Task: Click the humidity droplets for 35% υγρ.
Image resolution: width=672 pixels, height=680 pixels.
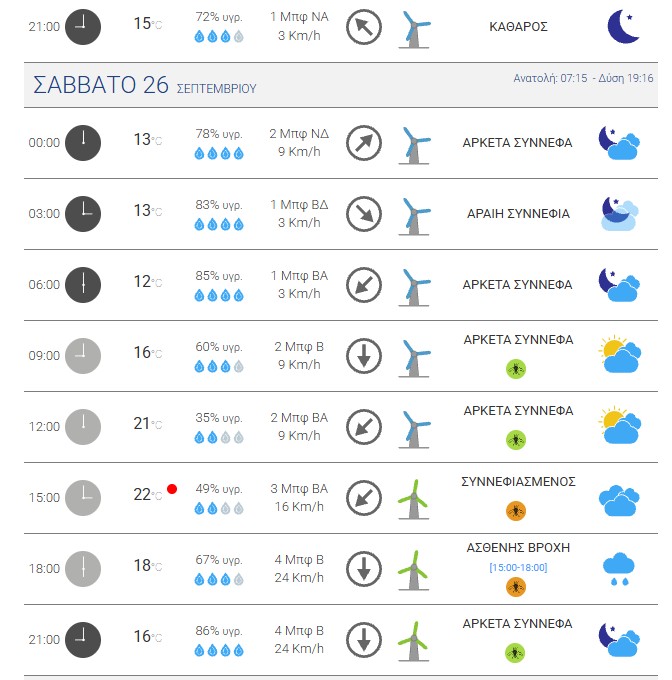Action: (x=219, y=438)
